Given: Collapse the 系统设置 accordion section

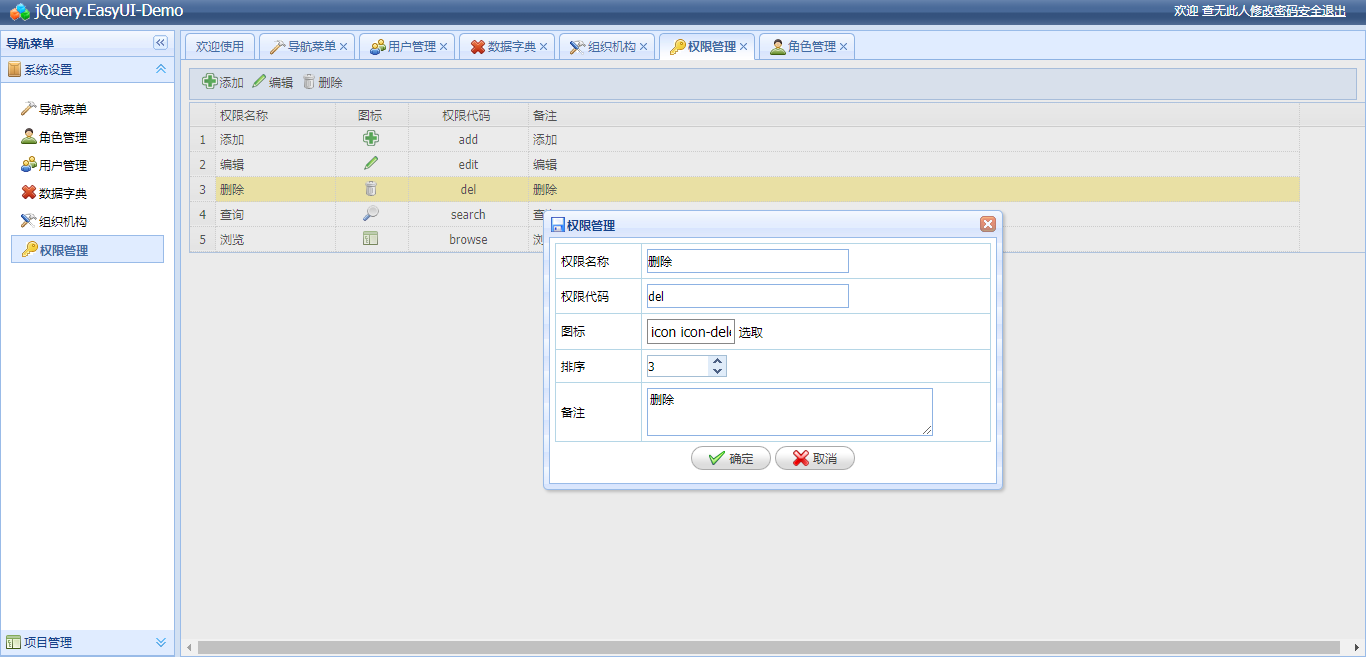Looking at the screenshot, I should pyautogui.click(x=160, y=69).
